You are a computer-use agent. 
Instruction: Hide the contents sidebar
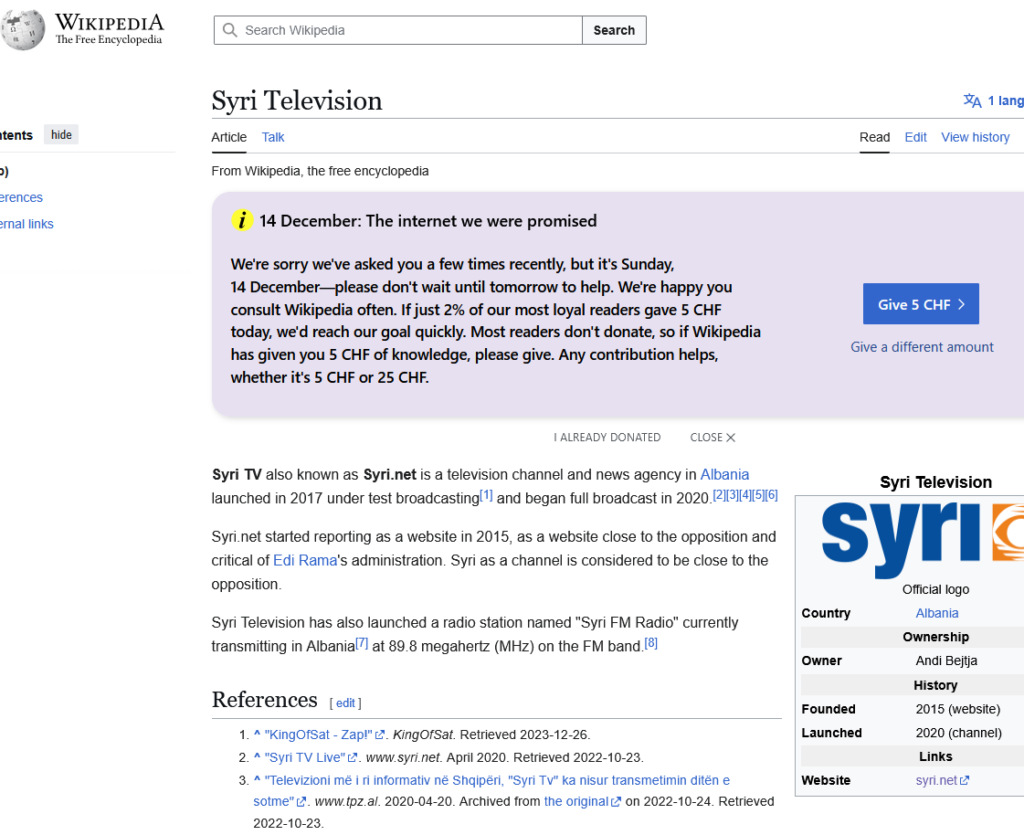point(61,135)
